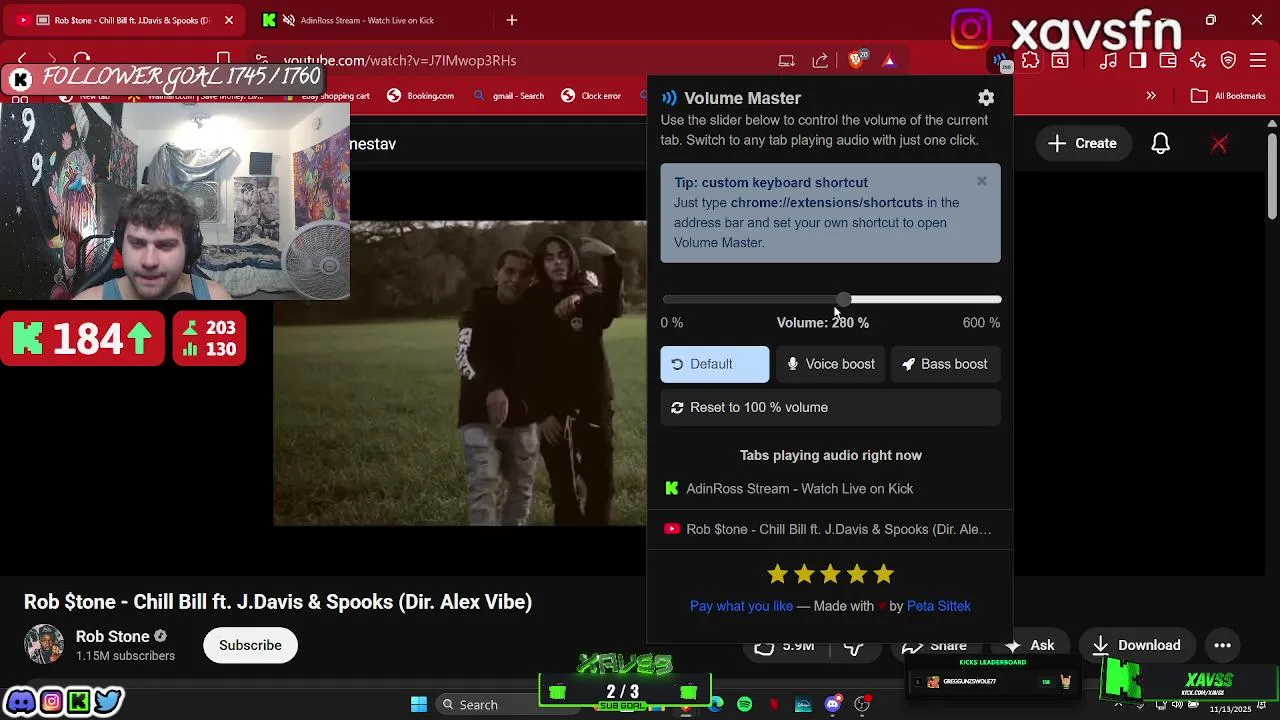Click the YouTube Ask button
This screenshot has width=1280, height=720.
click(1029, 645)
